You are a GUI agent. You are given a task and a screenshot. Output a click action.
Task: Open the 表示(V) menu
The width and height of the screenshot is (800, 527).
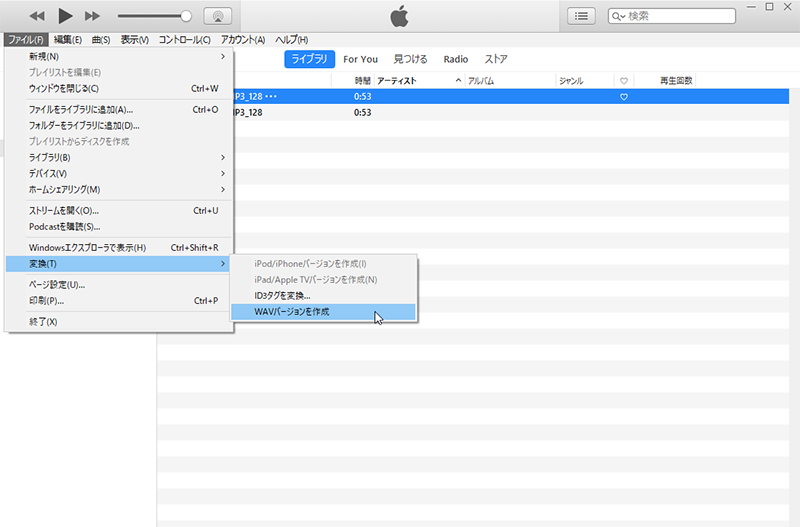135,40
